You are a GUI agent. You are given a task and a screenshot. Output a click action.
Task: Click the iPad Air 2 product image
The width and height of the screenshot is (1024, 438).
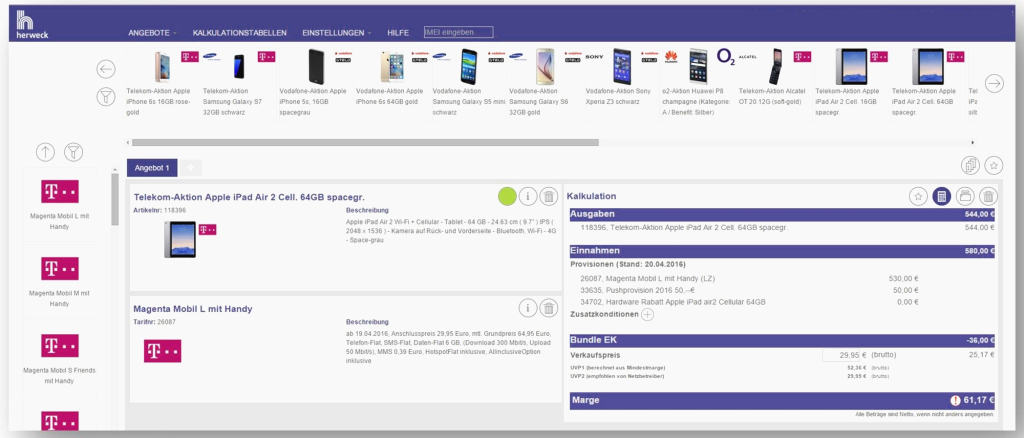click(x=180, y=239)
